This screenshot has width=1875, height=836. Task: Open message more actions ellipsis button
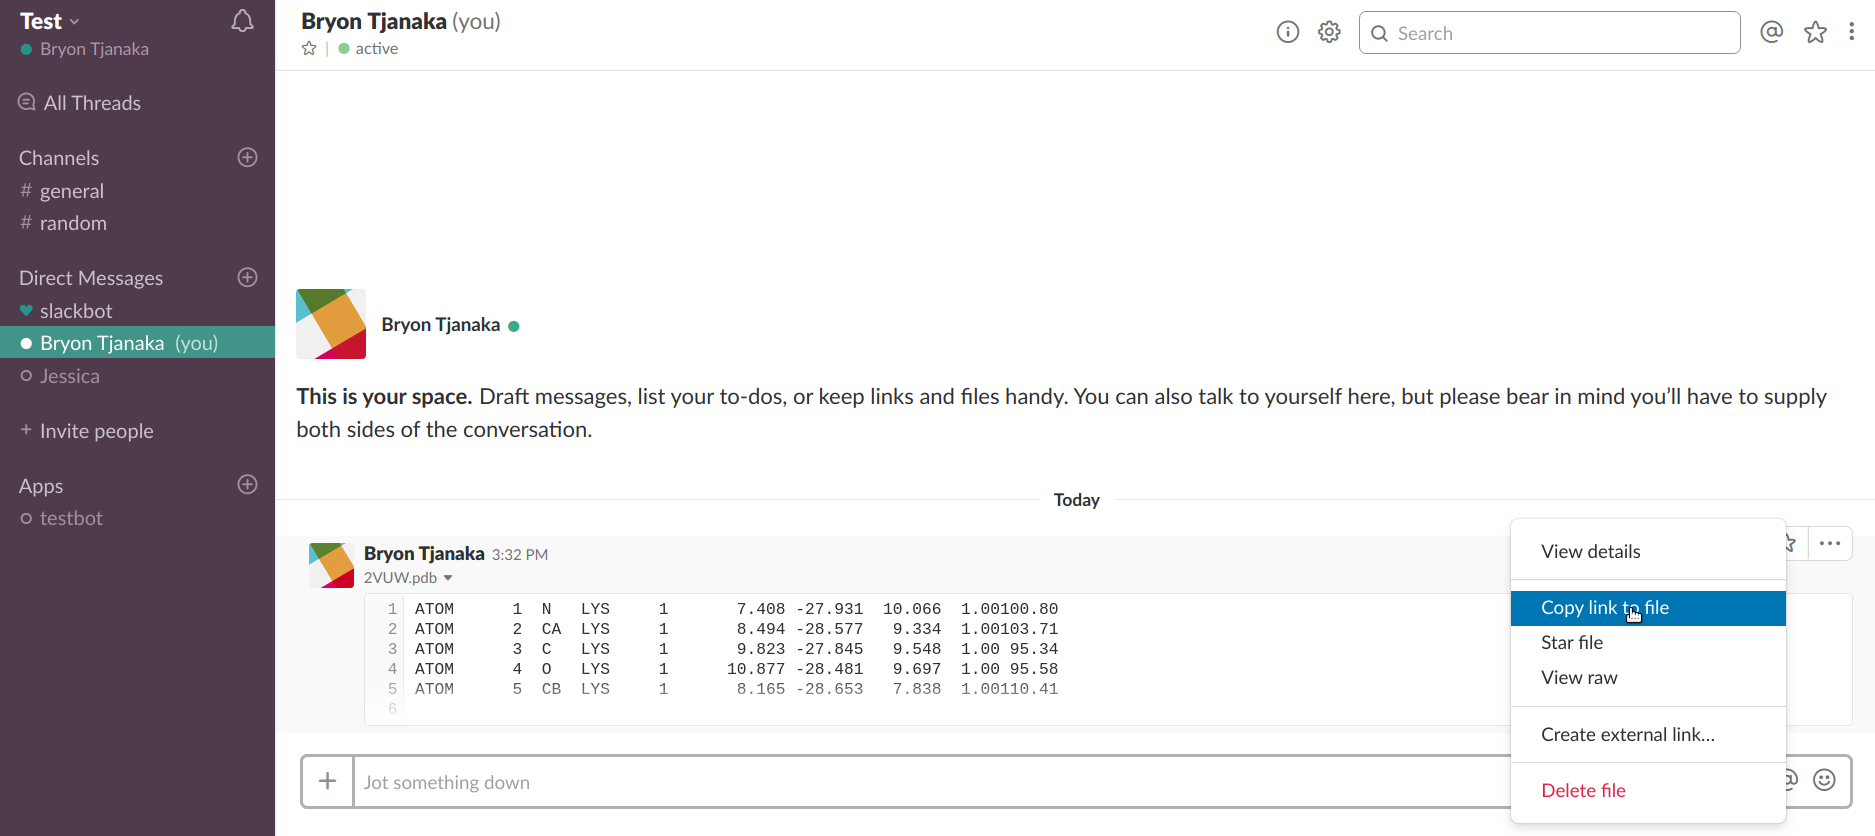(x=1830, y=544)
